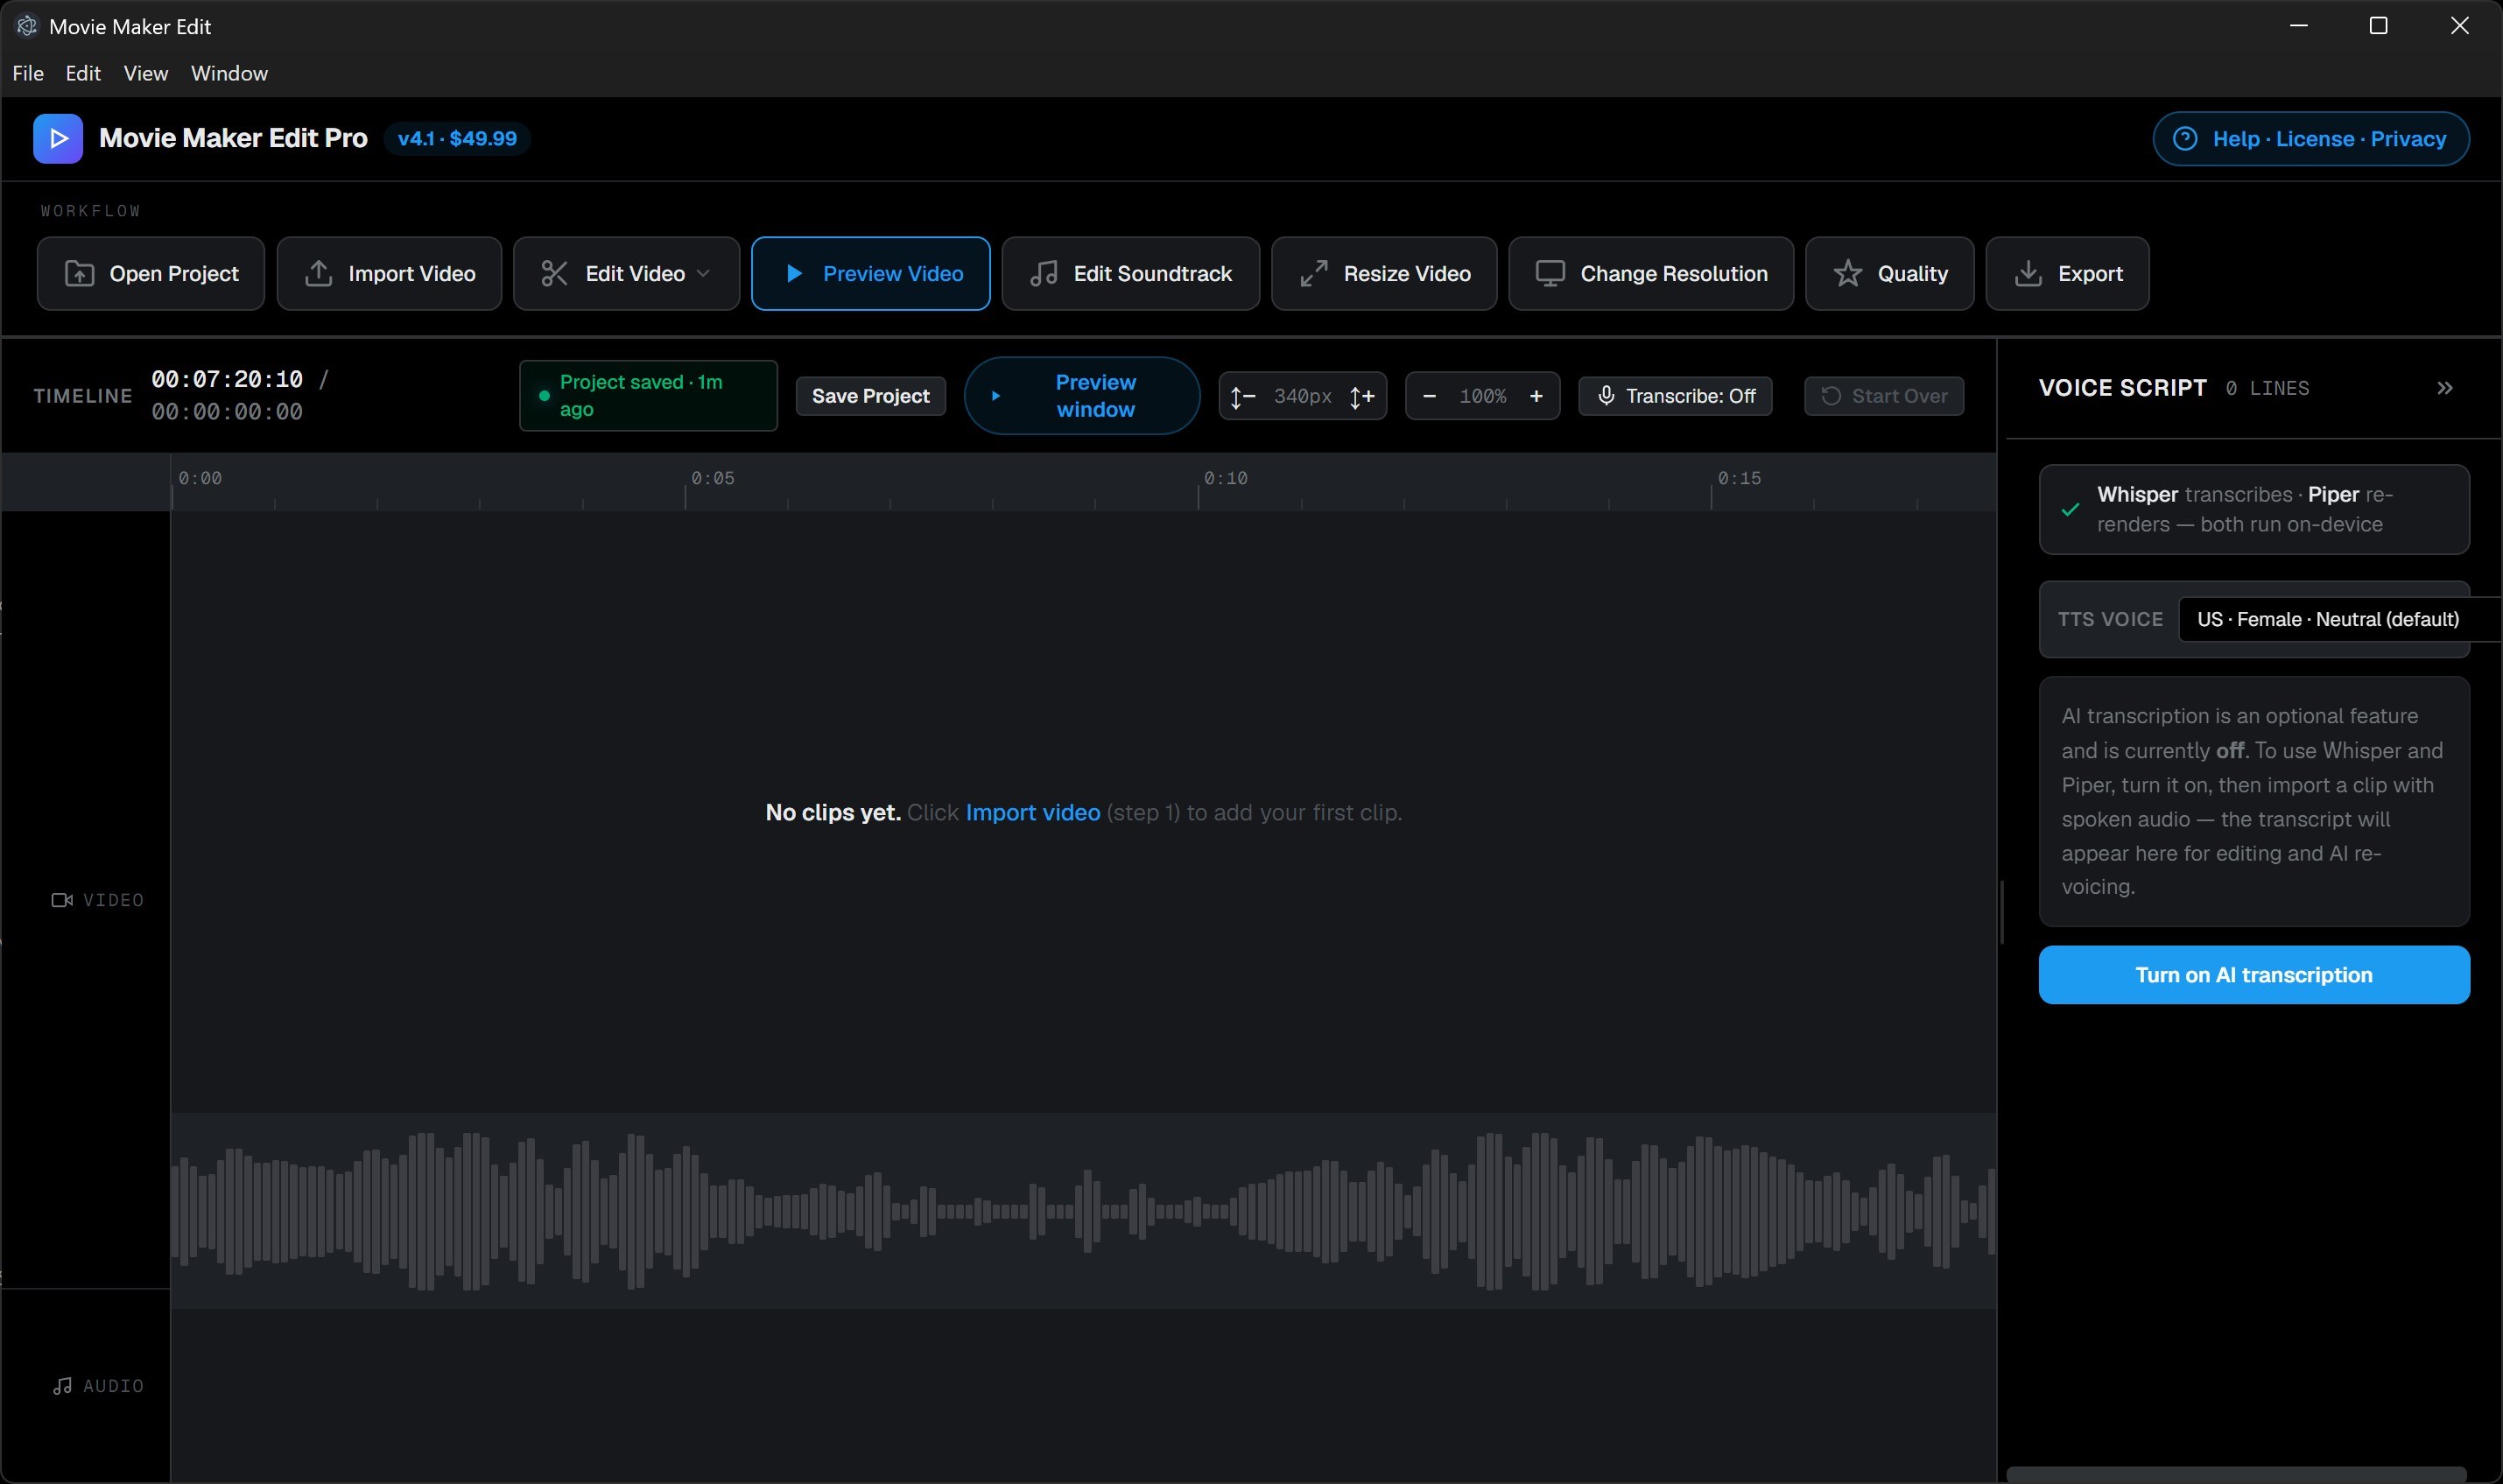Click the audio waveform track
Image resolution: width=2503 pixels, height=1484 pixels.
pyautogui.click(x=1083, y=1211)
